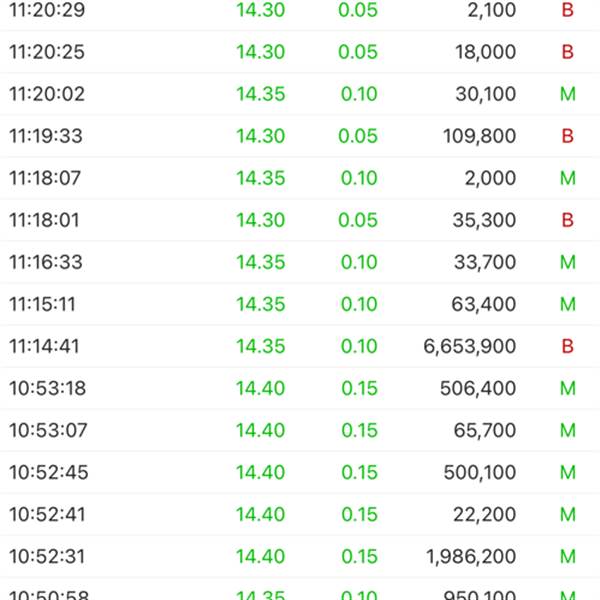Tap the 109,800 volume figure
Screen dimensions: 600x600
pos(479,136)
